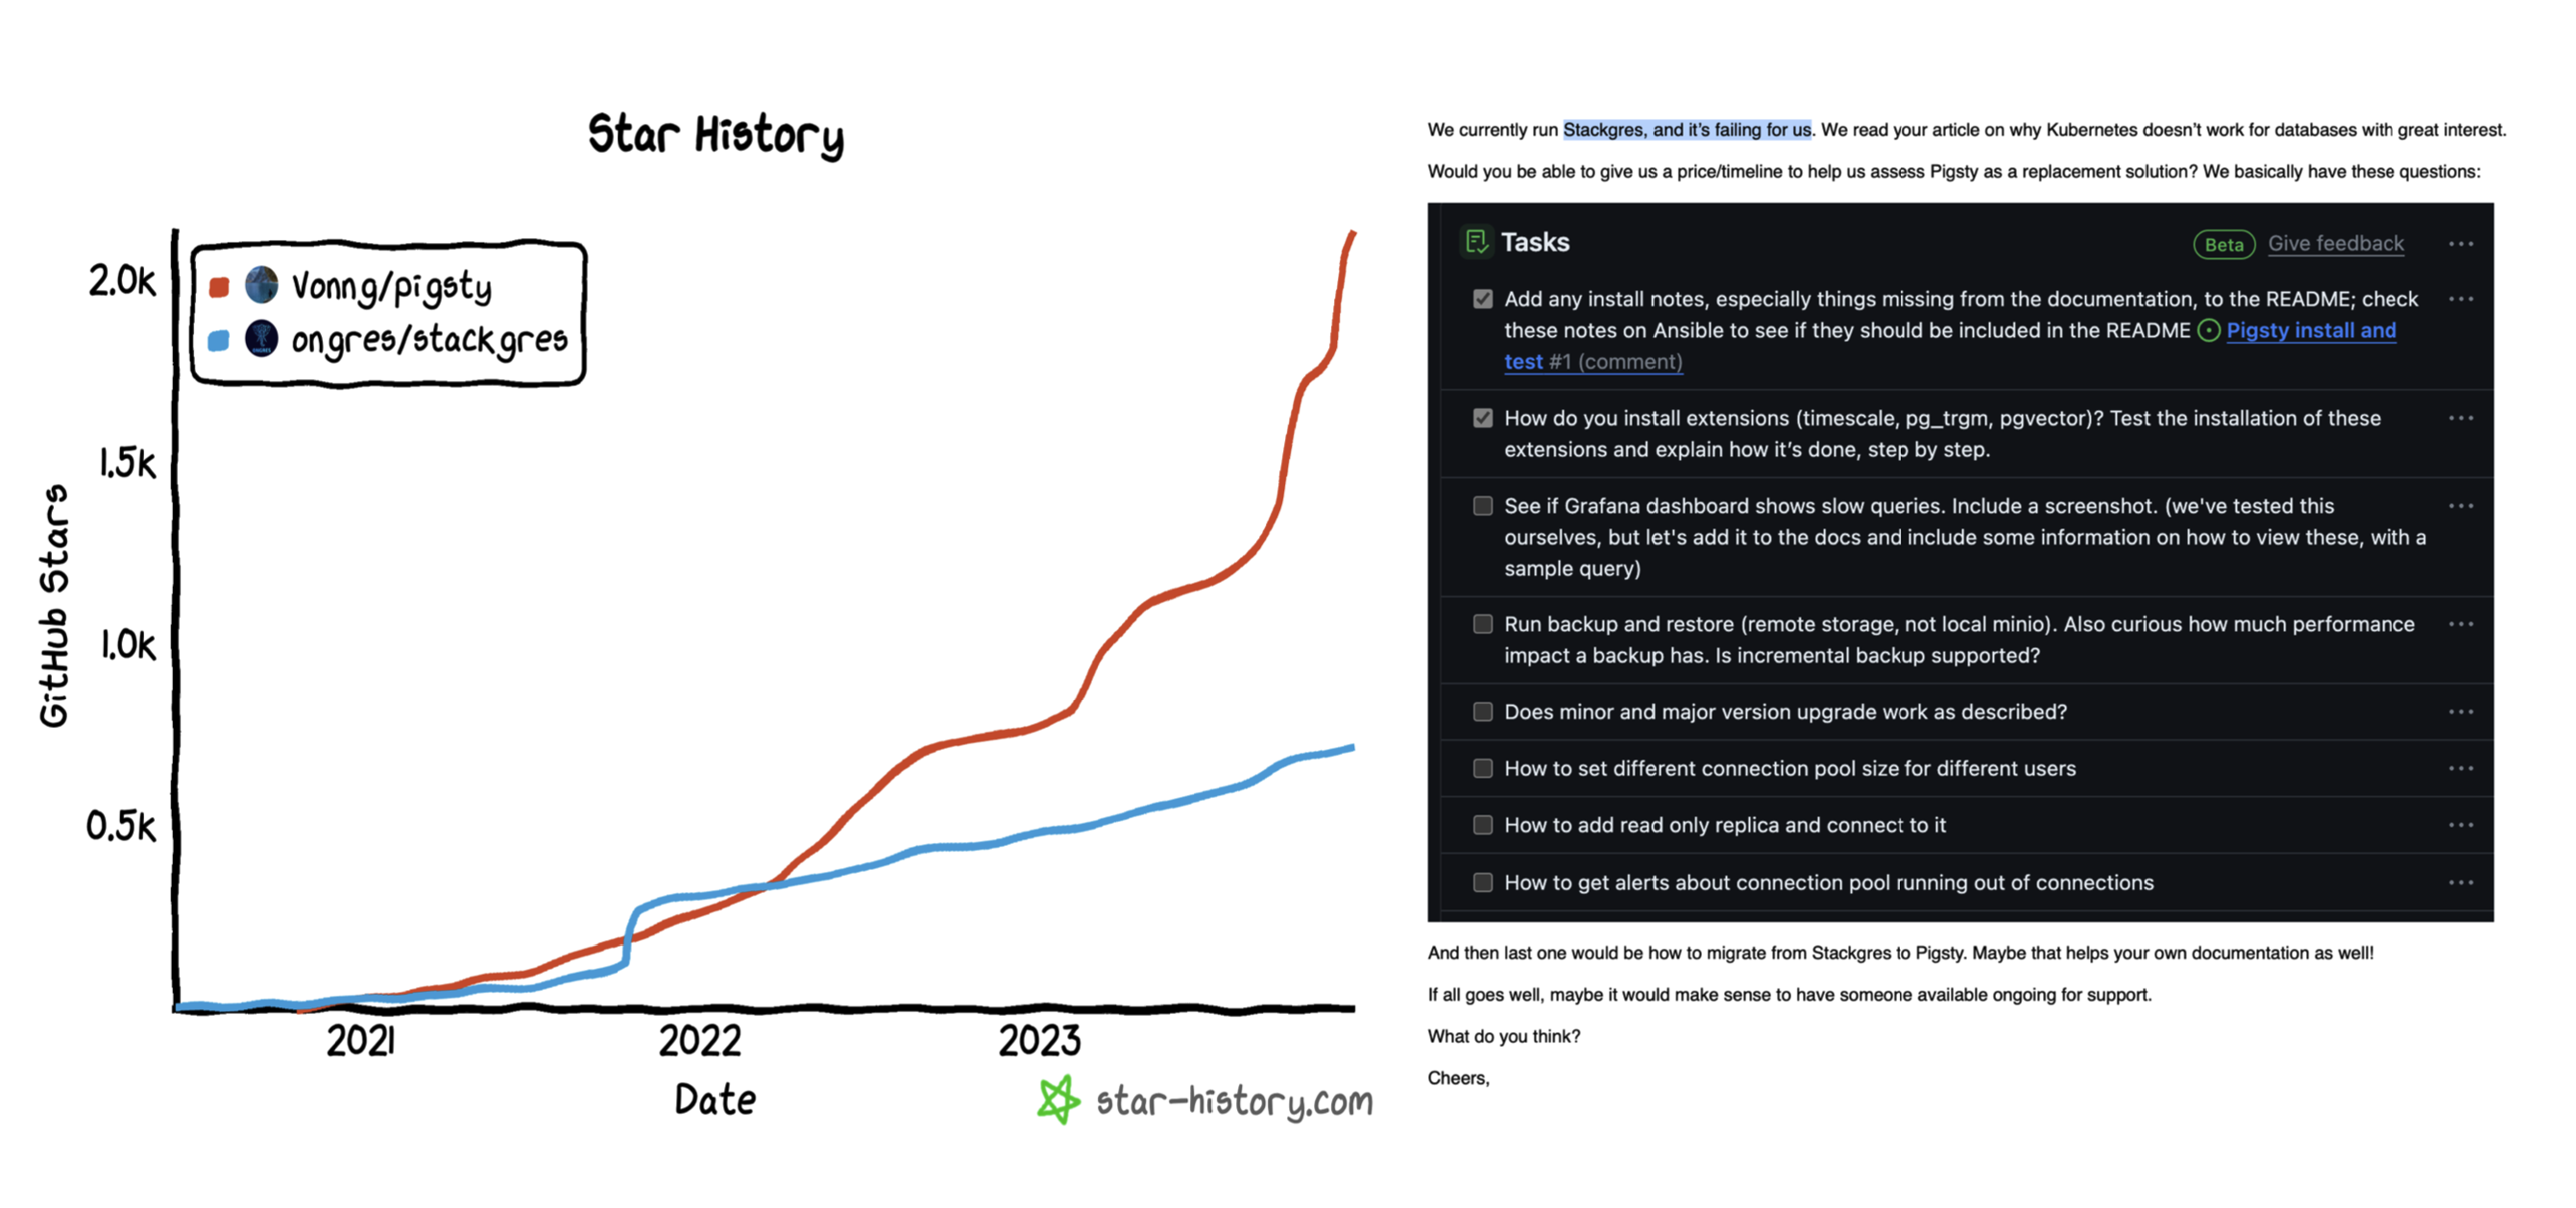Expand options for the connection pool size task
2576x1208 pixels.
click(2464, 768)
